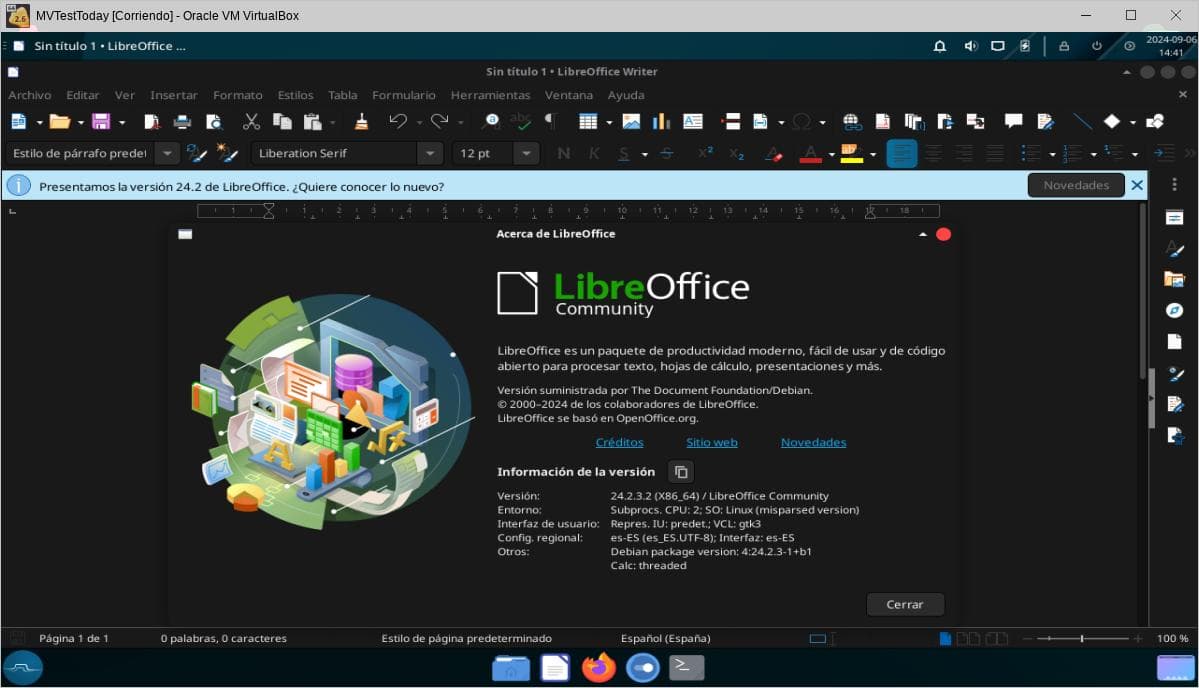Image resolution: width=1199 pixels, height=688 pixels.
Task: Toggle Superscript formatting
Action: tap(705, 152)
